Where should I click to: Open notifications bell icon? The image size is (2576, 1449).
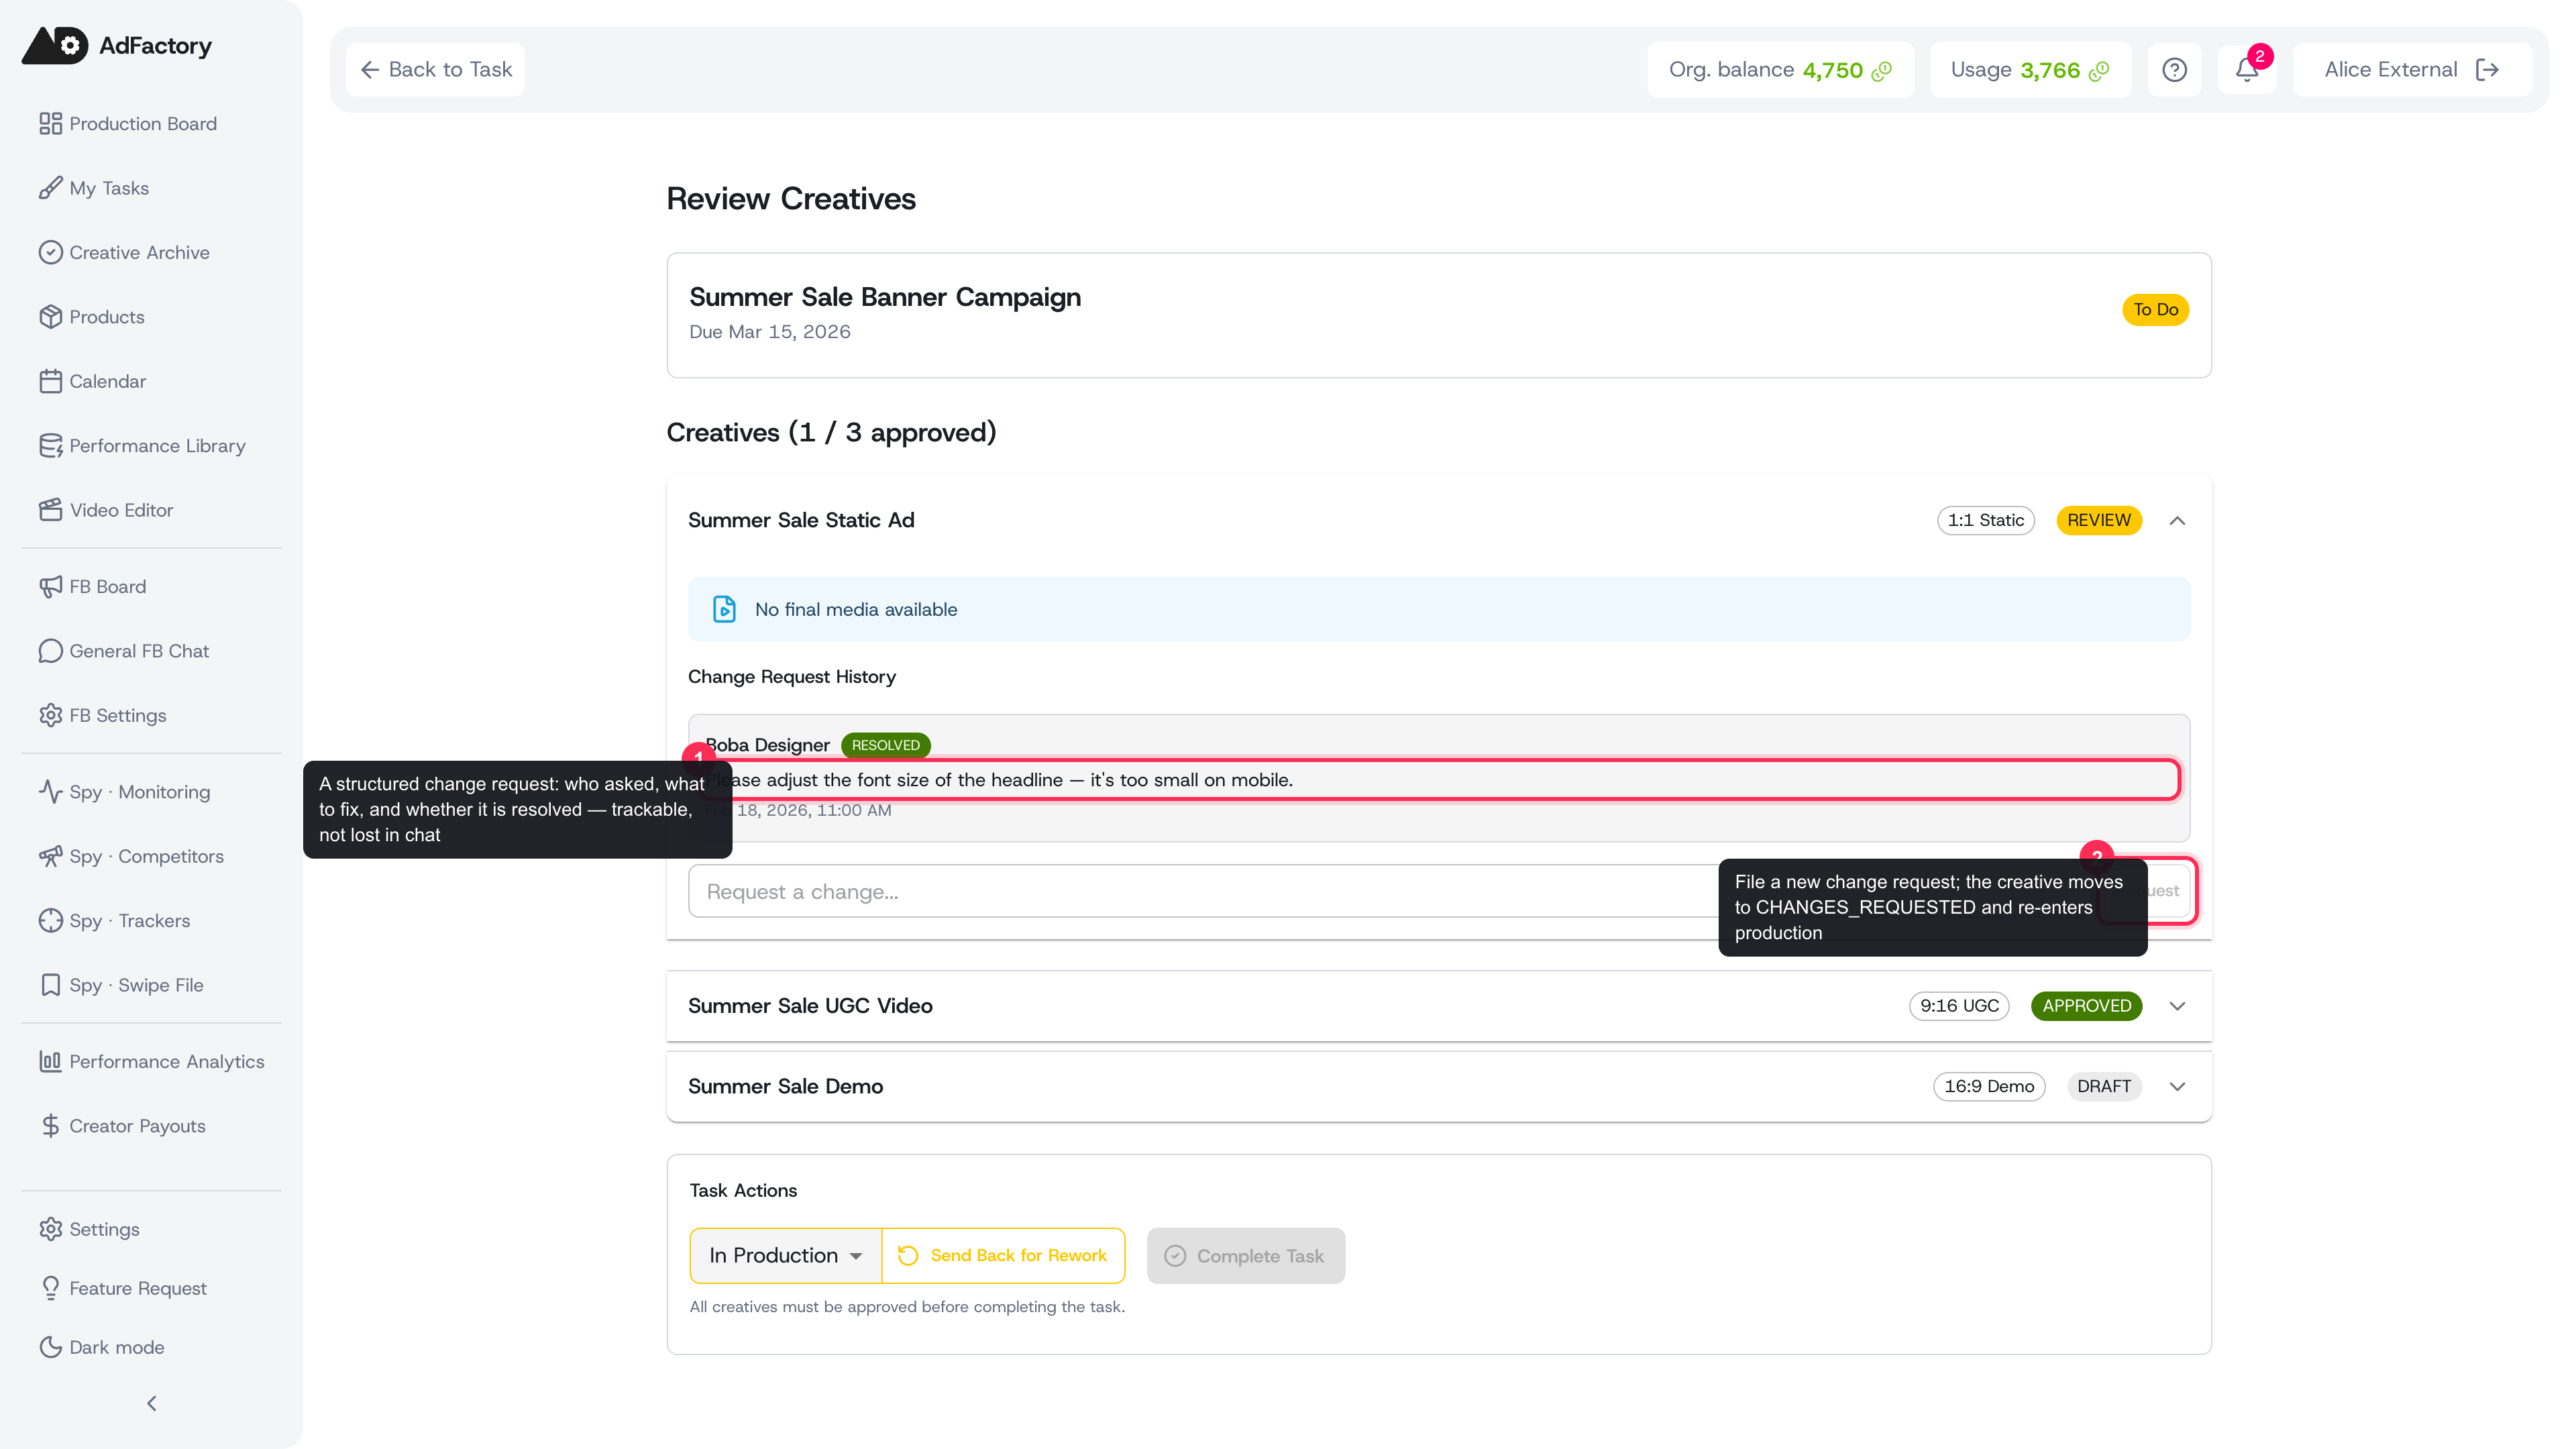(x=2246, y=70)
